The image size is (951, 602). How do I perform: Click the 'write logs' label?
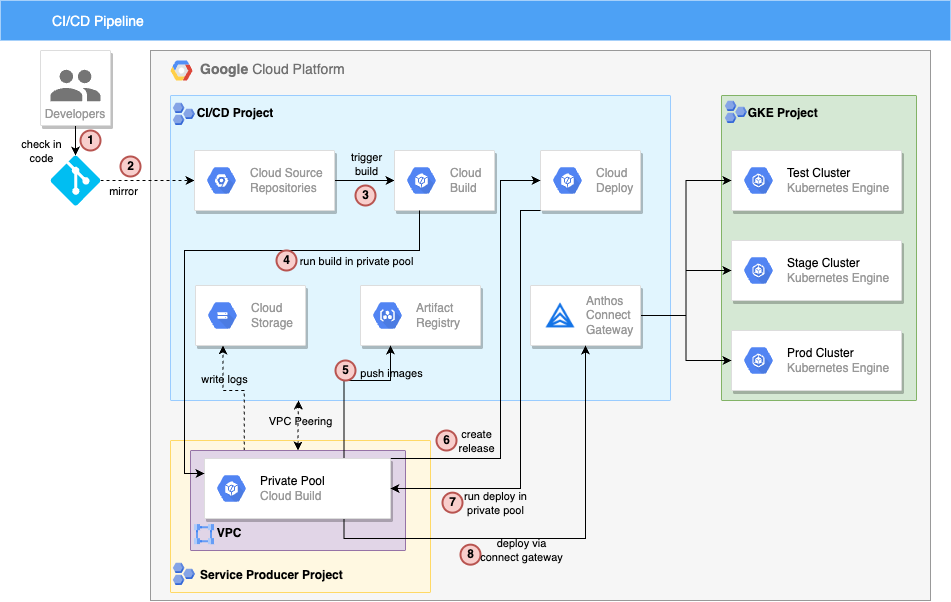tap(224, 380)
